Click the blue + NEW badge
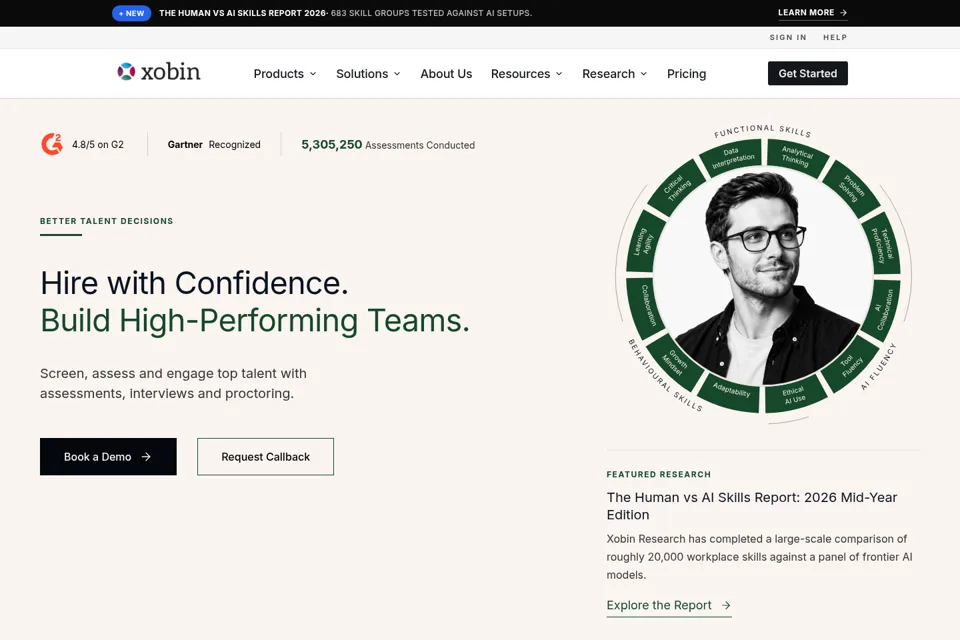 (132, 13)
